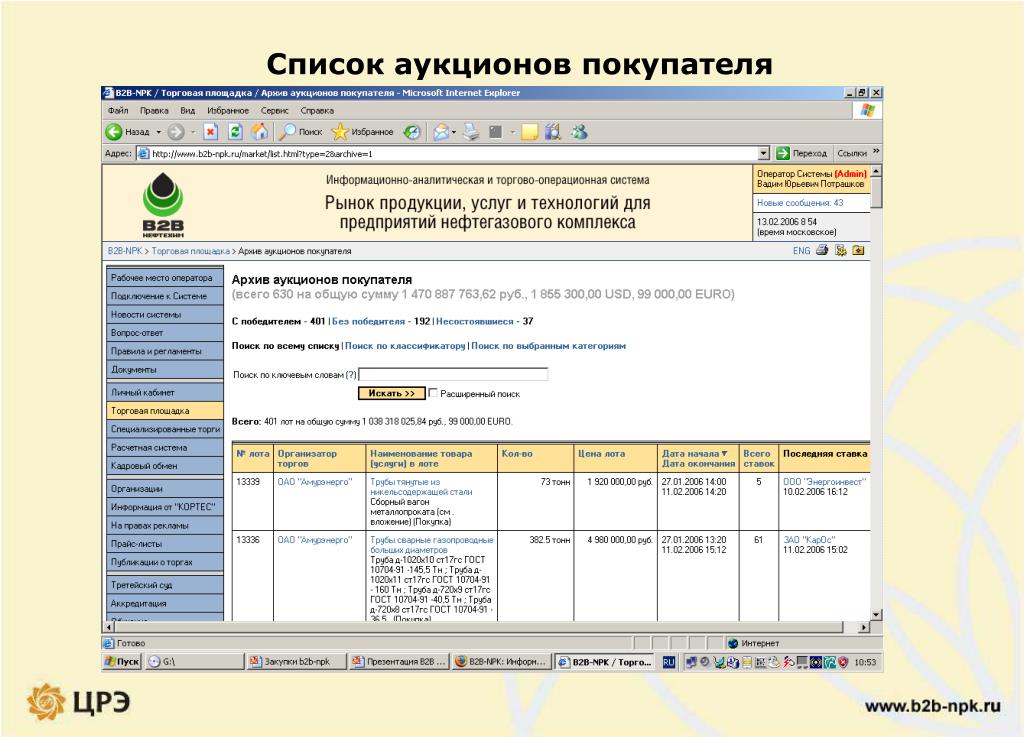Click the printer icon next to ENG
Viewport: 1024px width, 737px height.
point(822,251)
